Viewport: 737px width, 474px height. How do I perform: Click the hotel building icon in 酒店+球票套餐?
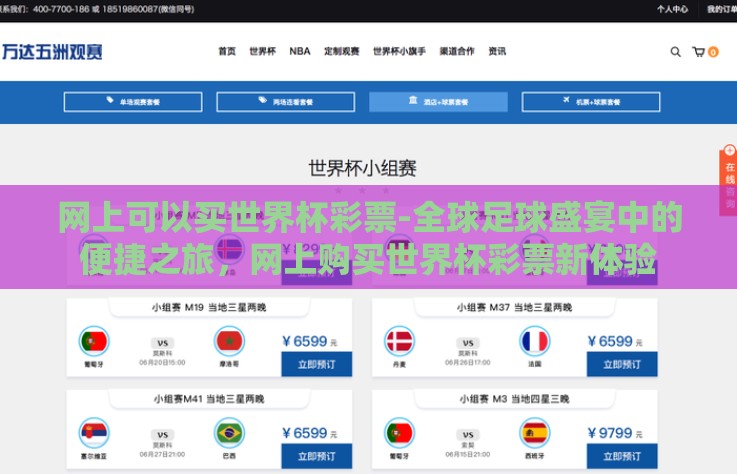tap(413, 100)
